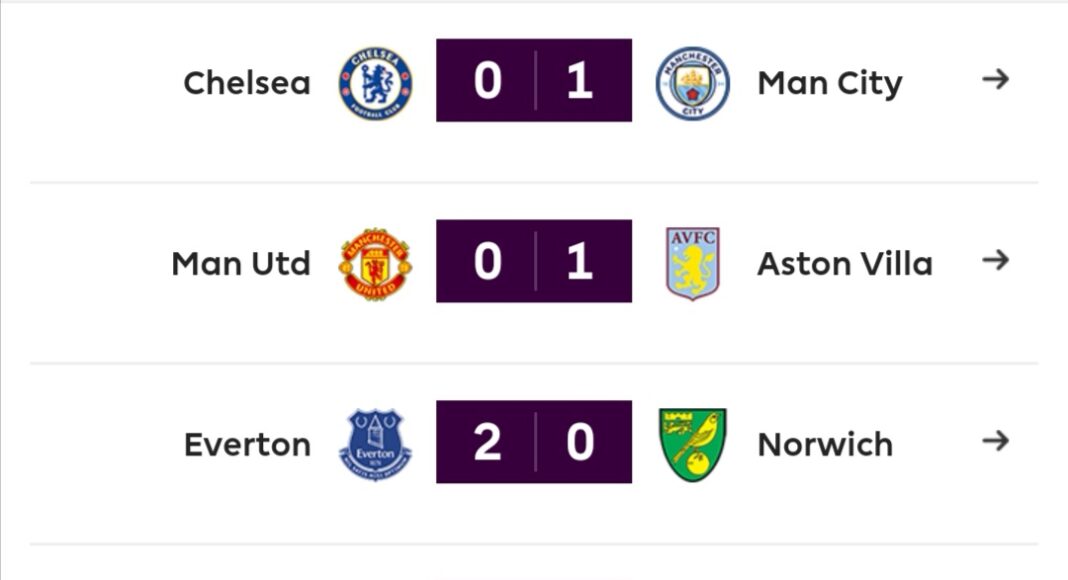
Task: Select the Man Utd team name
Action: [241, 264]
